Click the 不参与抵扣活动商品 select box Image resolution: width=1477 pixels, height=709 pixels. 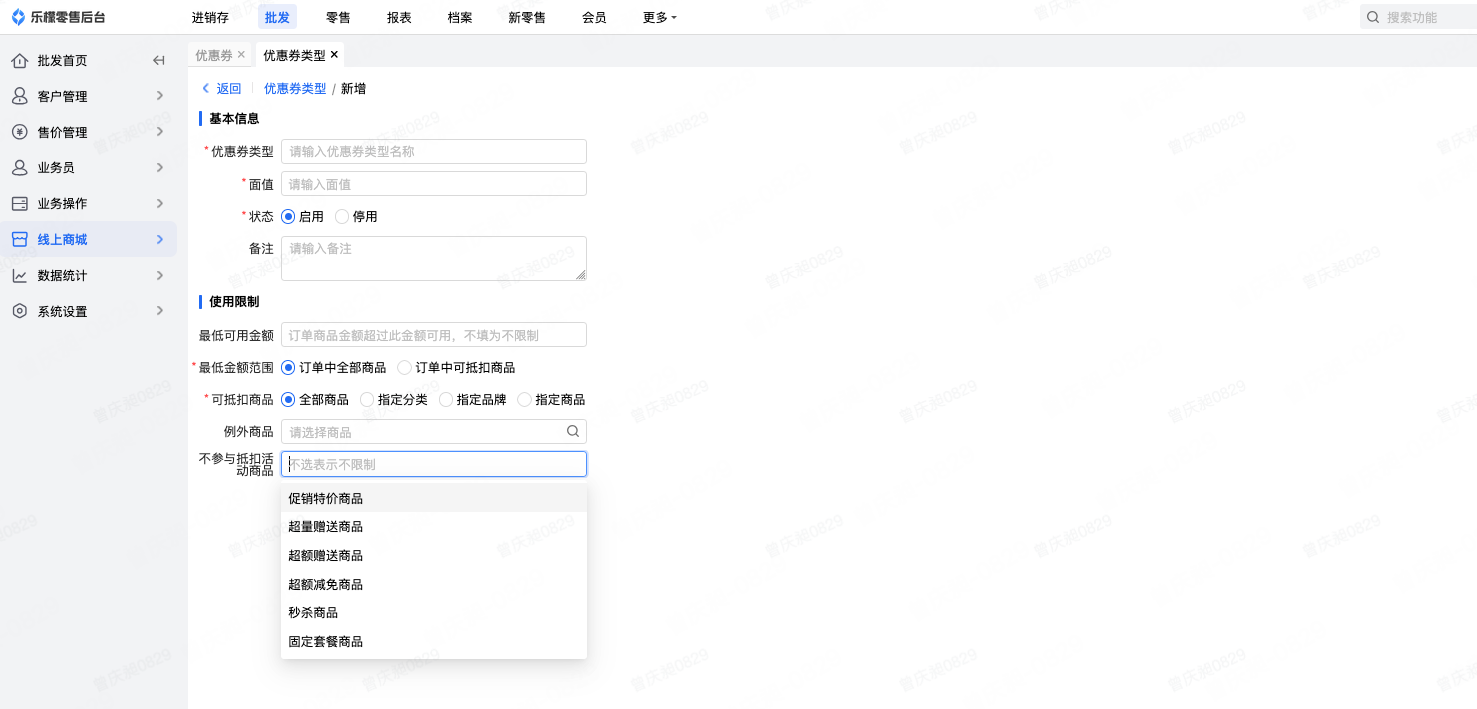coord(434,464)
